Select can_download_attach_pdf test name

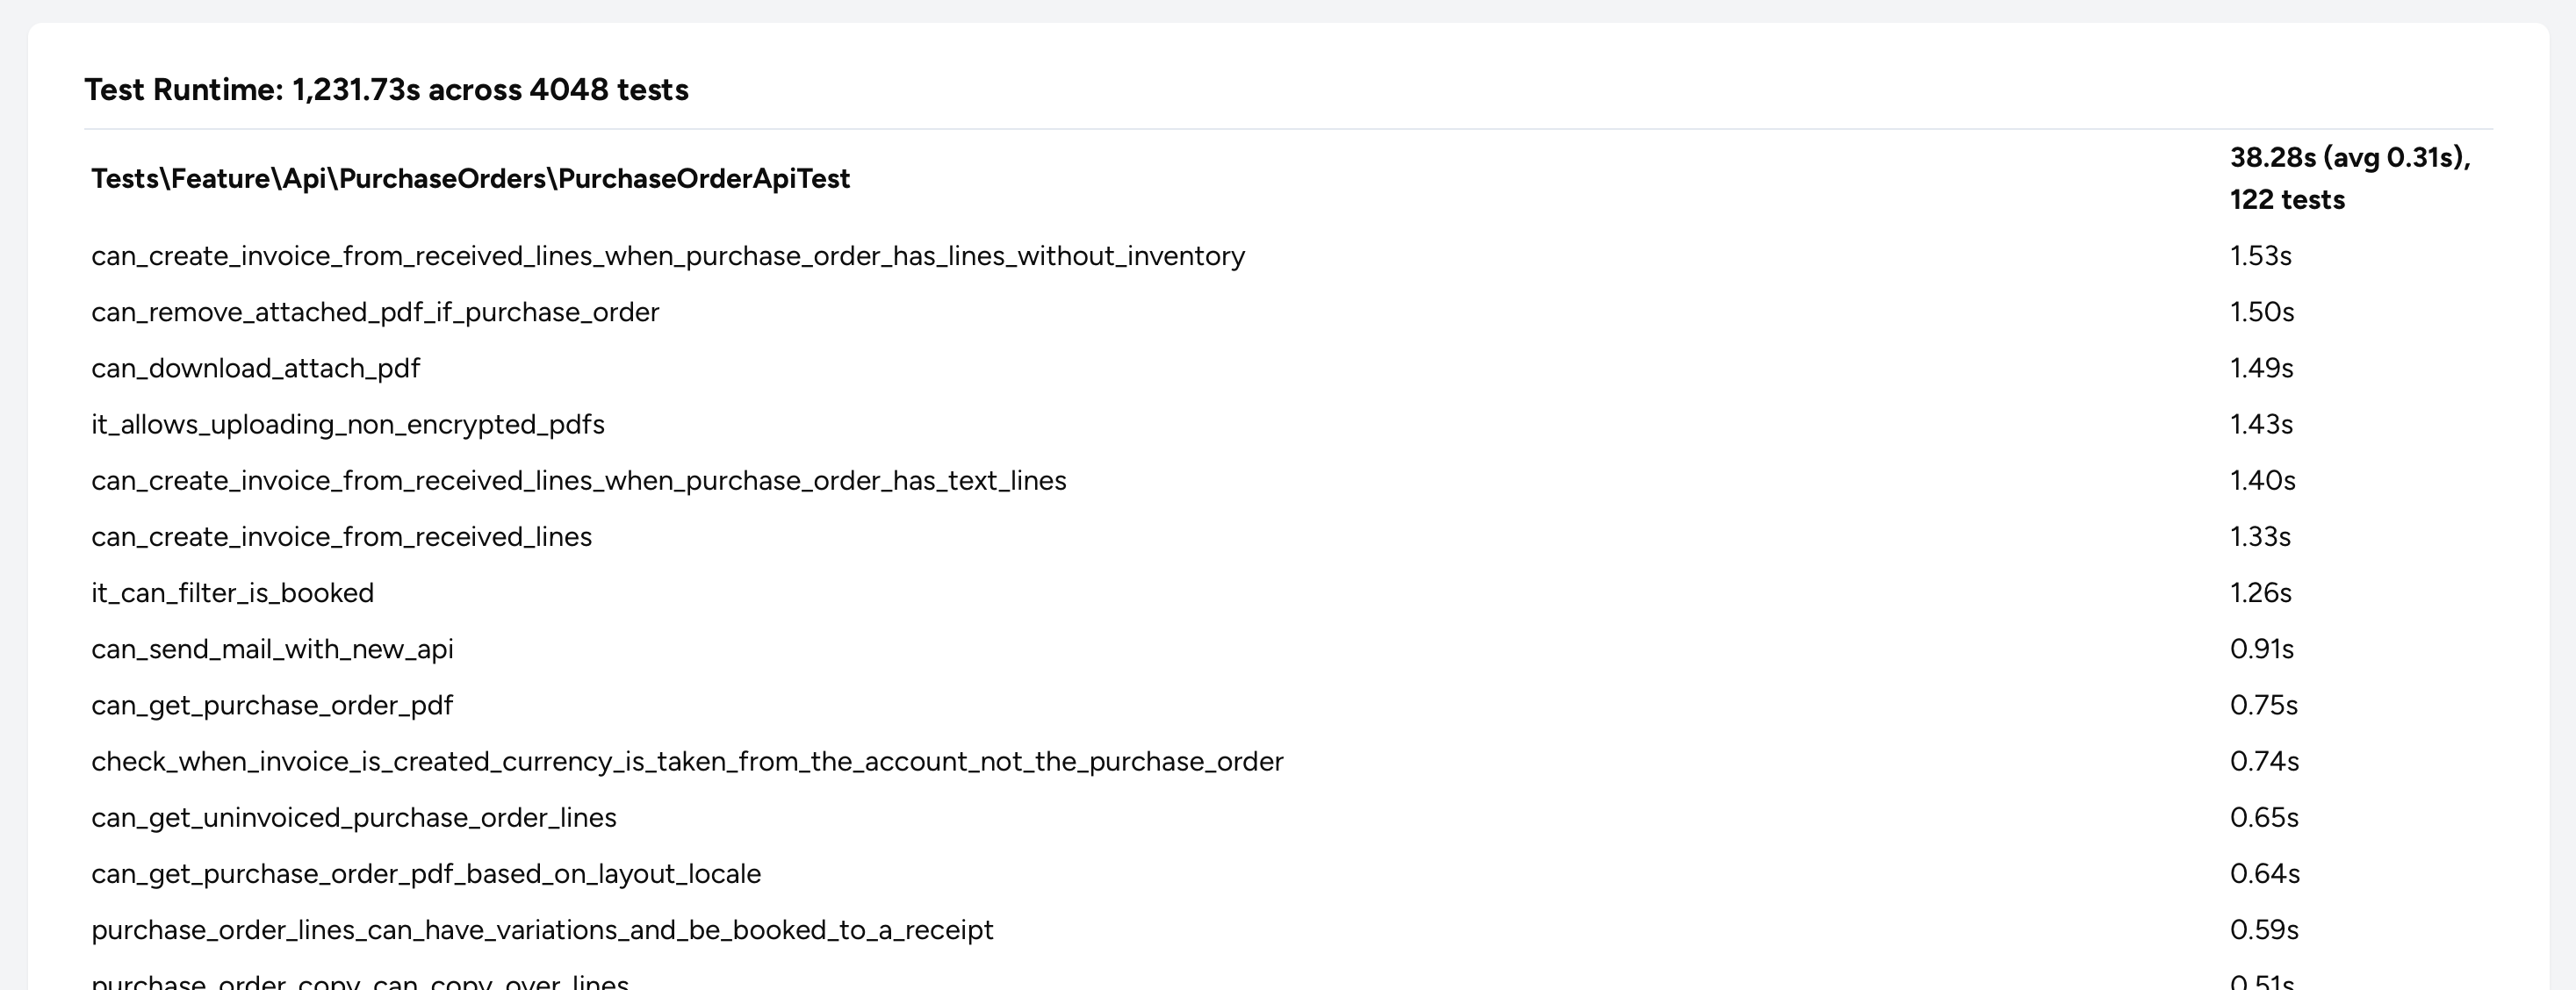point(255,369)
